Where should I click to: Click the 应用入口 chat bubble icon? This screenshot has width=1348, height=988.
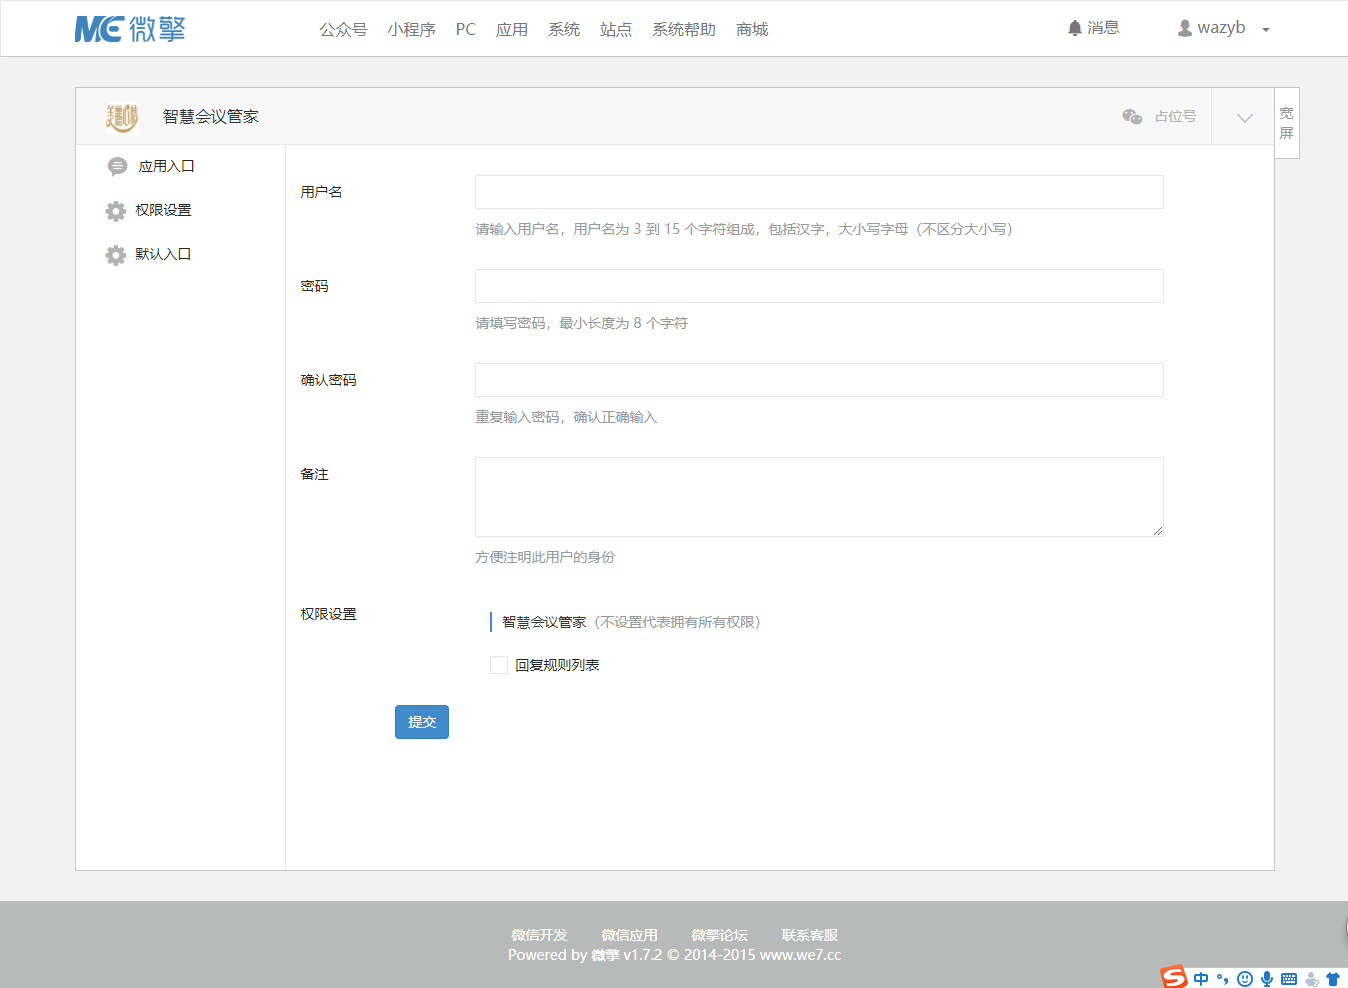tap(117, 166)
